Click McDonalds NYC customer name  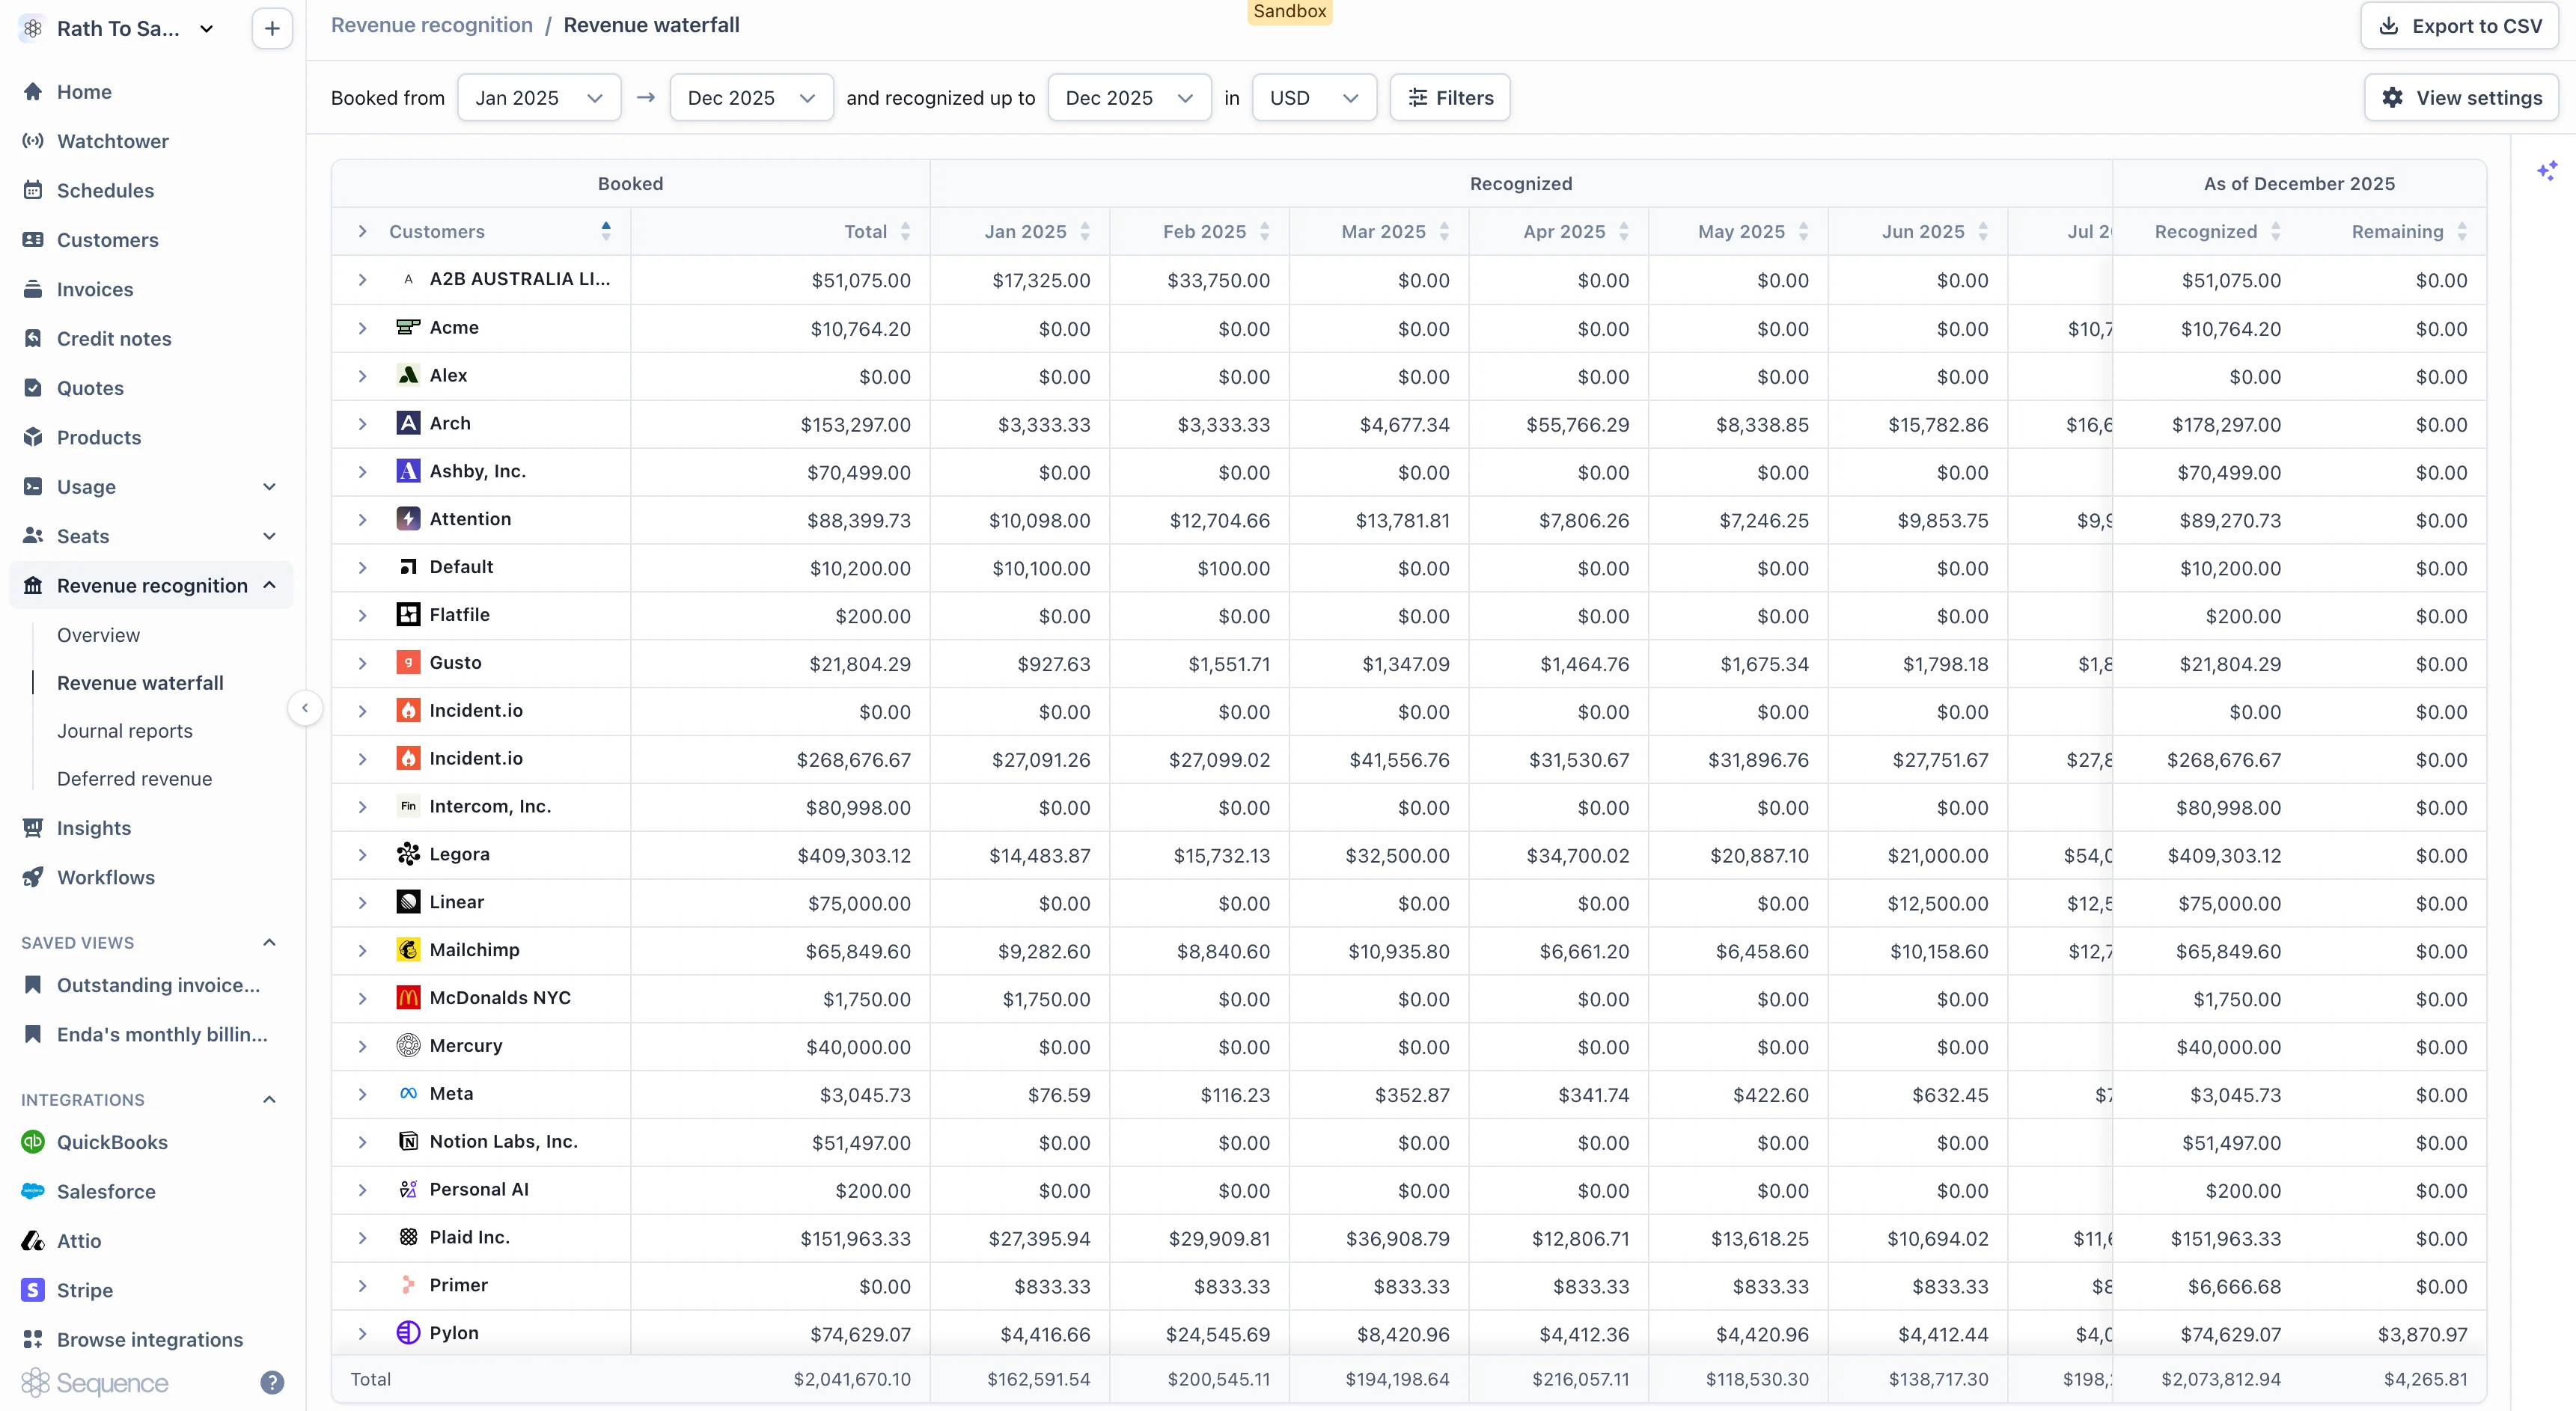click(x=500, y=997)
